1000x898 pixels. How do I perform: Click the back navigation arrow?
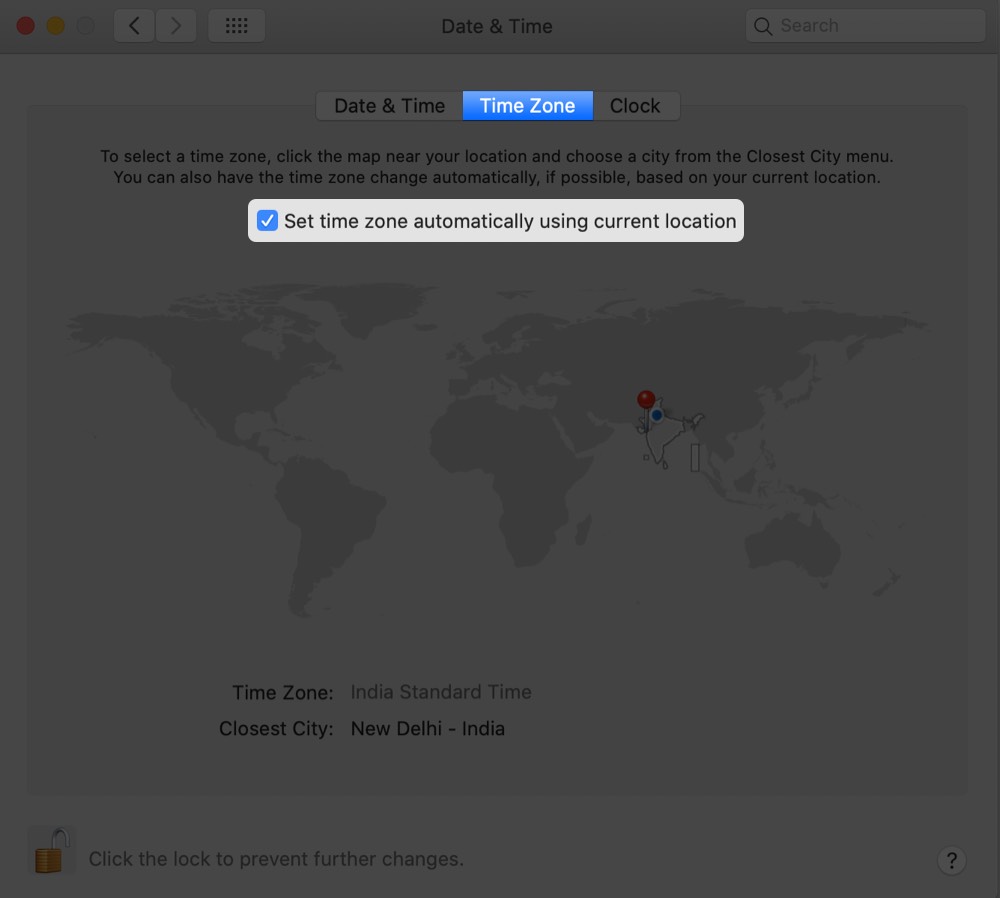[134, 26]
